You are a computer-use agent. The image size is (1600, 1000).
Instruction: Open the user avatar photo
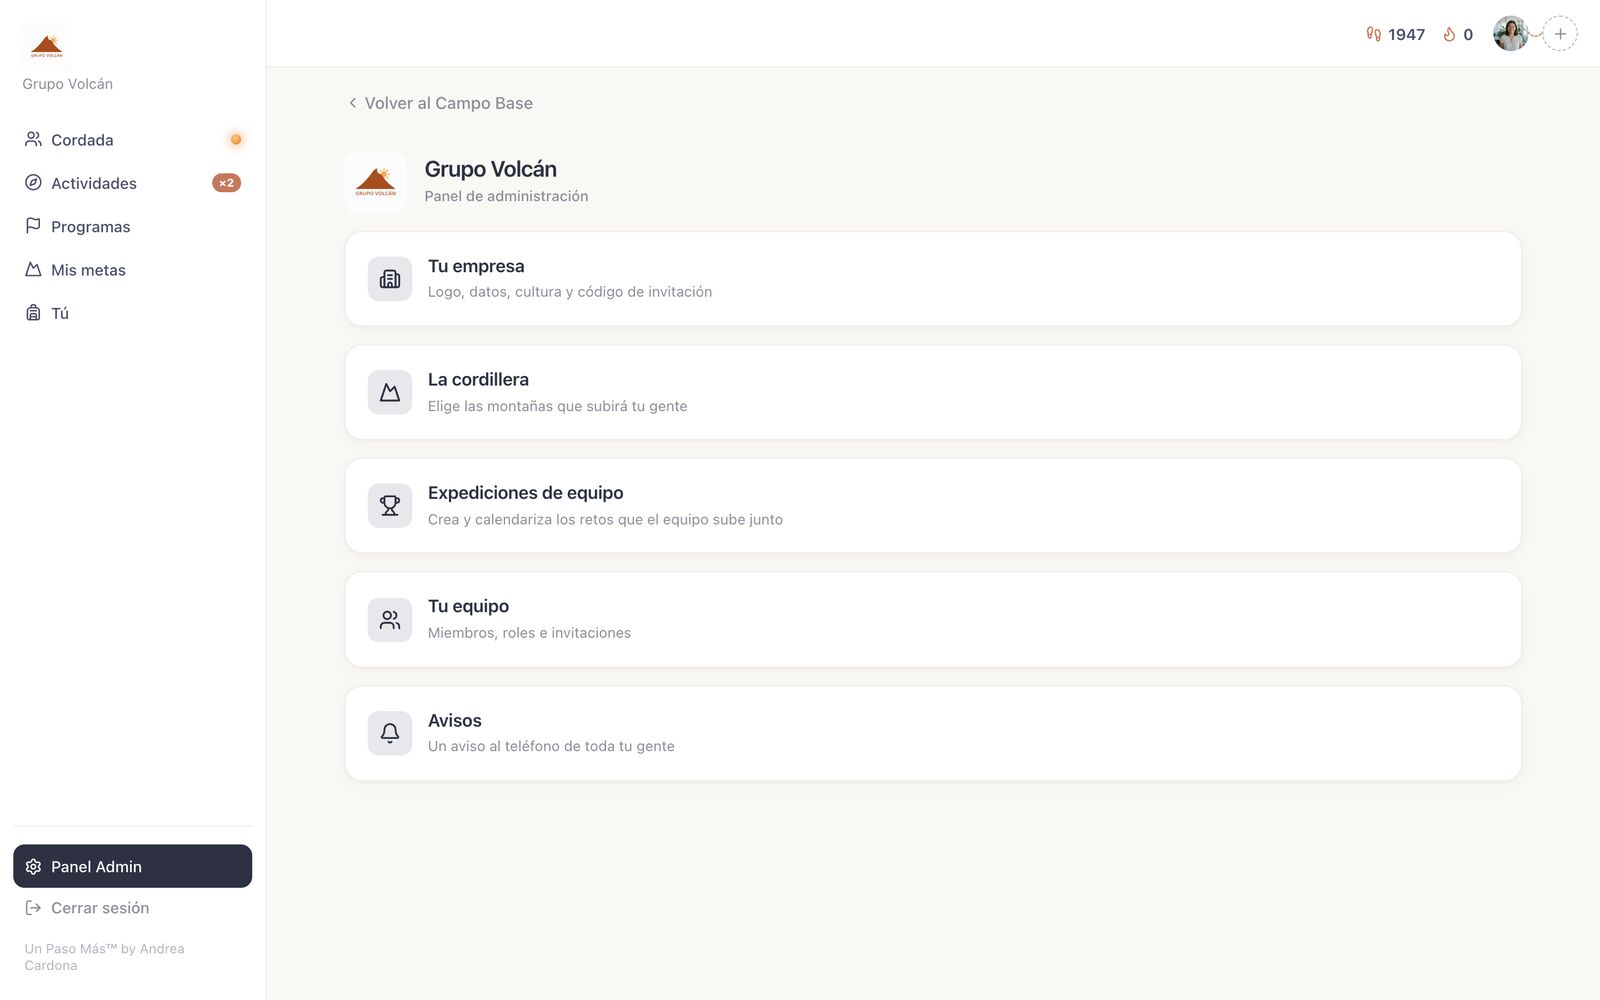point(1510,34)
